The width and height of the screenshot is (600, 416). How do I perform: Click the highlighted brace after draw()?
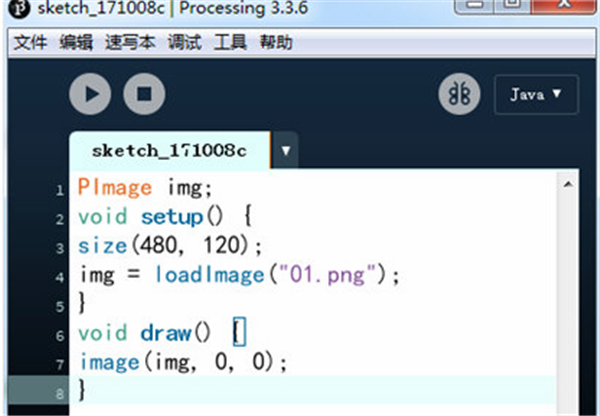240,332
